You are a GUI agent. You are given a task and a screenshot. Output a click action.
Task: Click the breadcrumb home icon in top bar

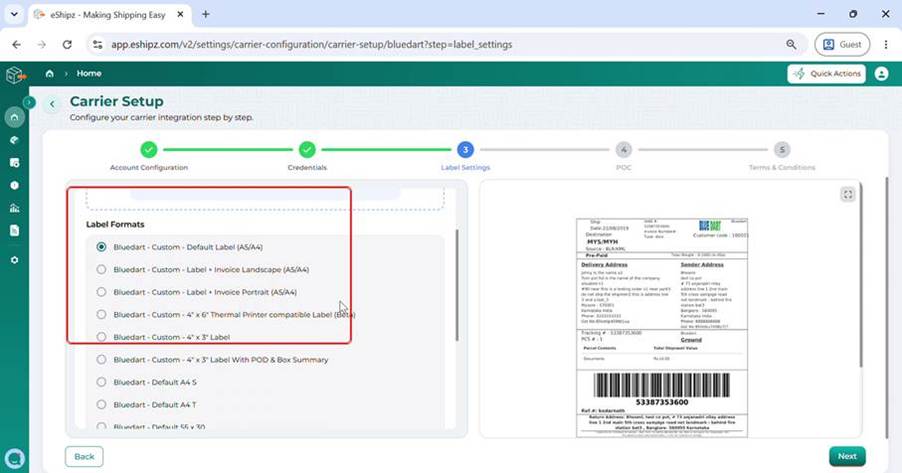pyautogui.click(x=49, y=74)
